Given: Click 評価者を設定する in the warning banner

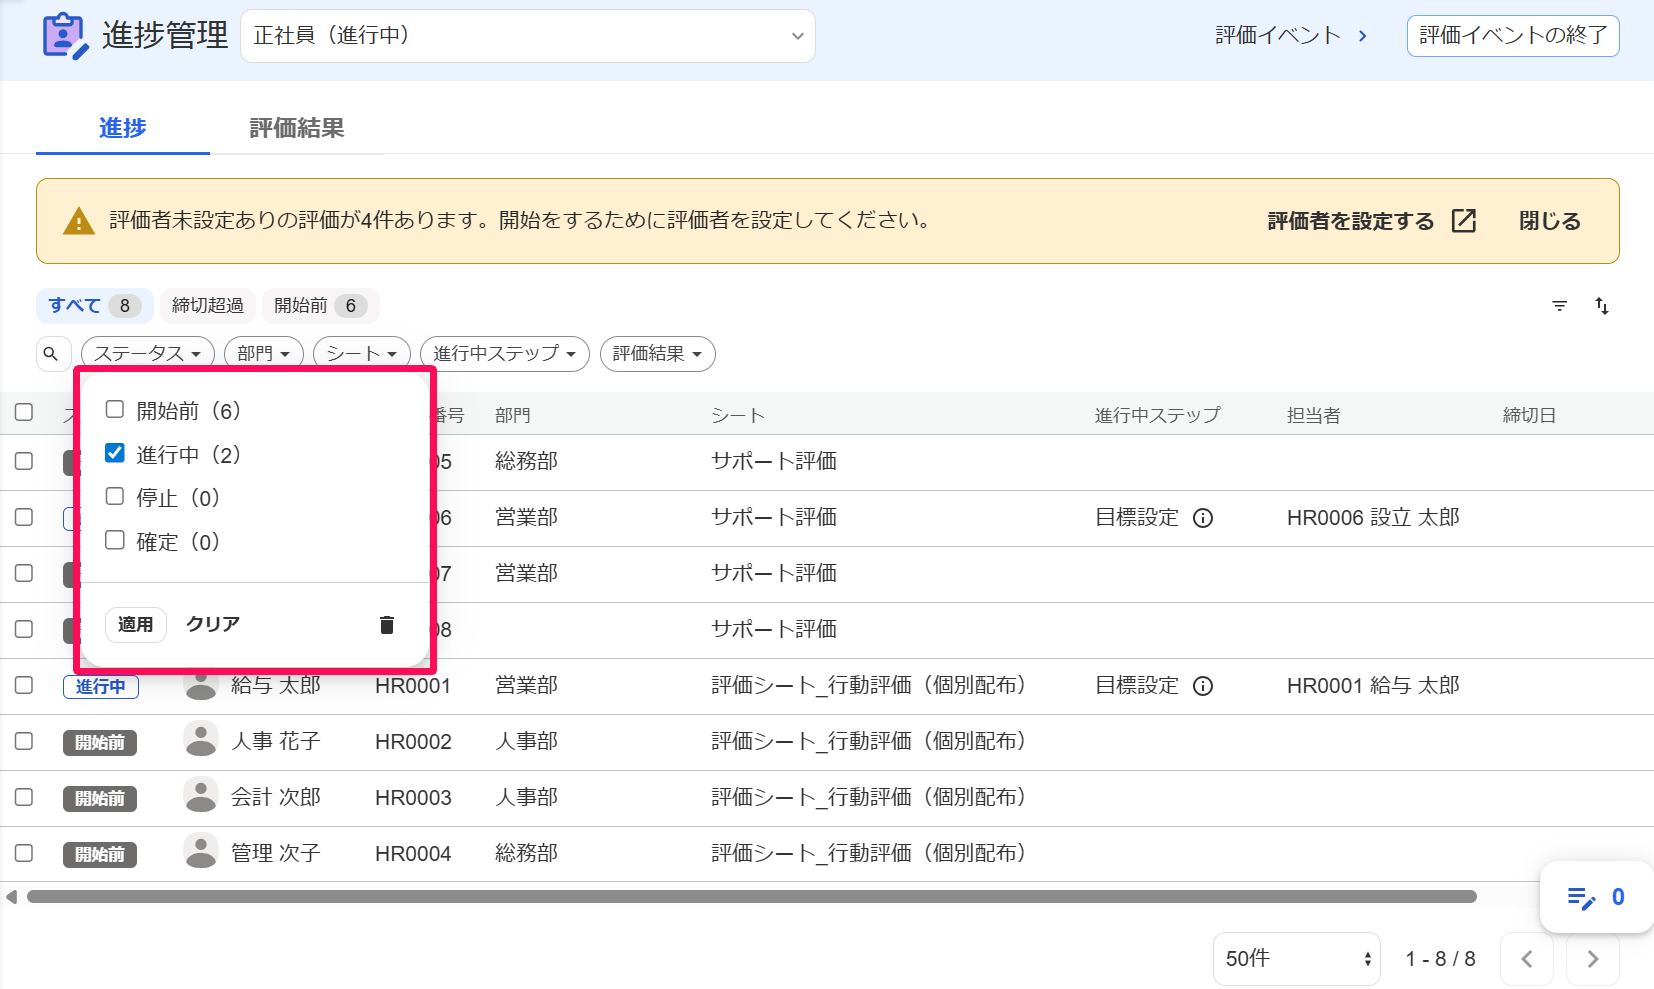Looking at the screenshot, I should click(1351, 221).
